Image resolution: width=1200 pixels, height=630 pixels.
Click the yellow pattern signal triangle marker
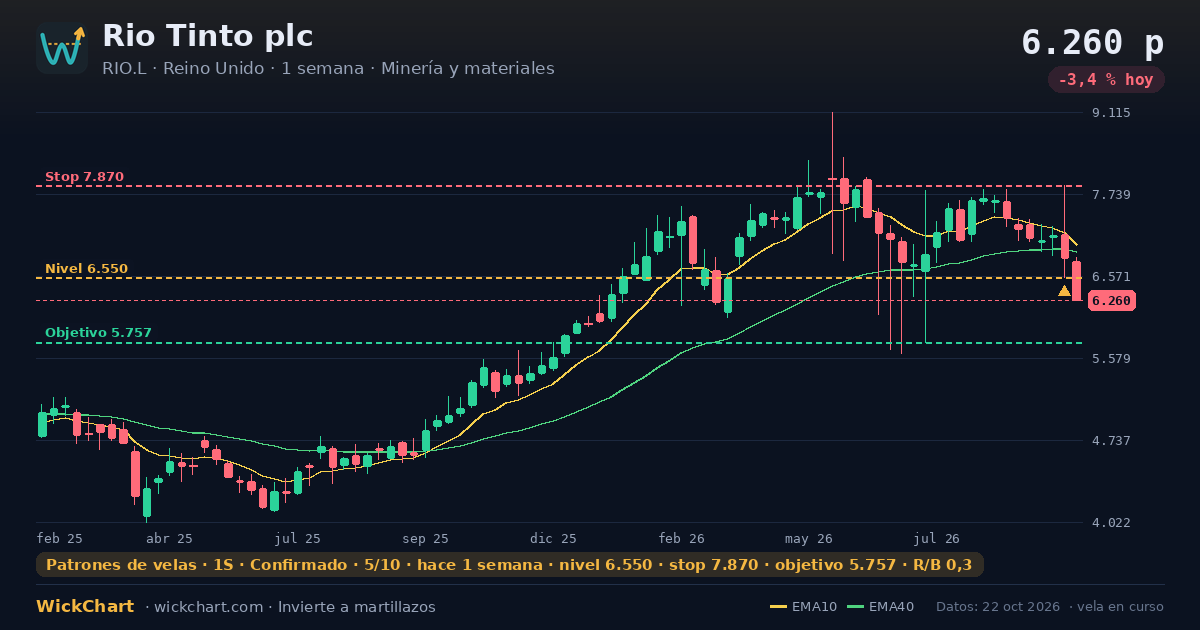tap(1064, 291)
